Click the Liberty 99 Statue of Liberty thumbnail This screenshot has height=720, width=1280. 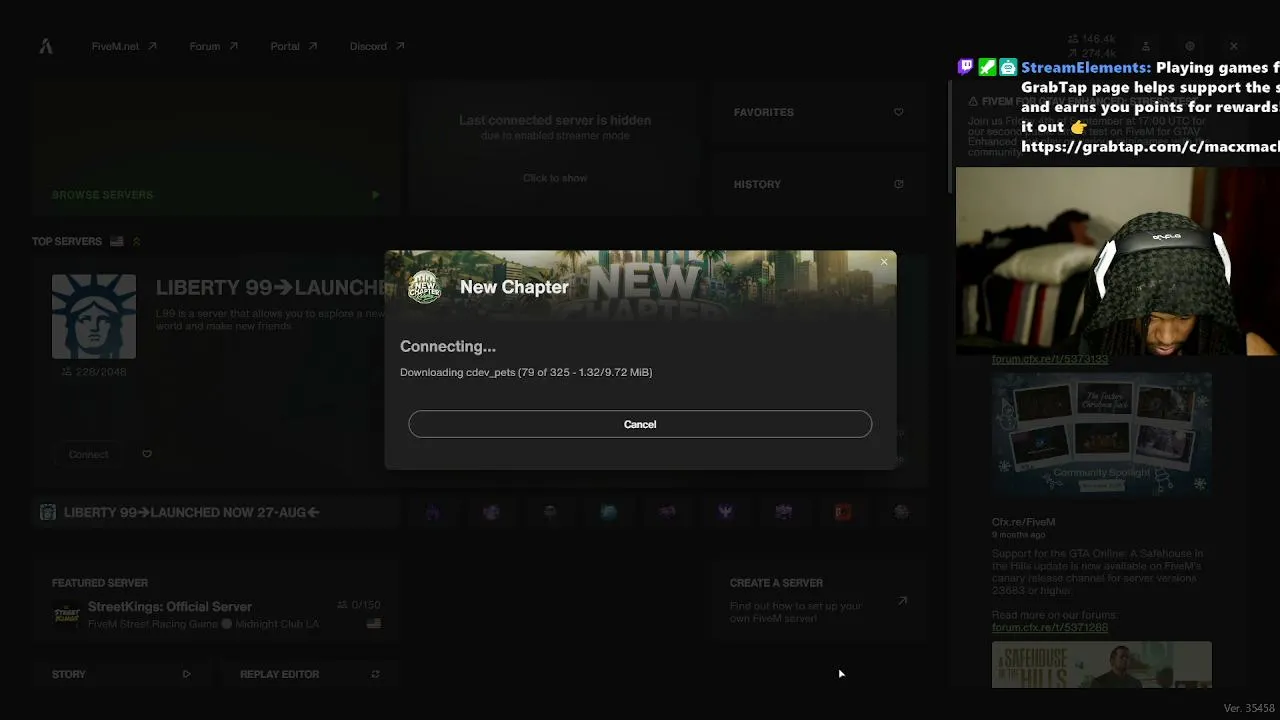click(x=94, y=316)
